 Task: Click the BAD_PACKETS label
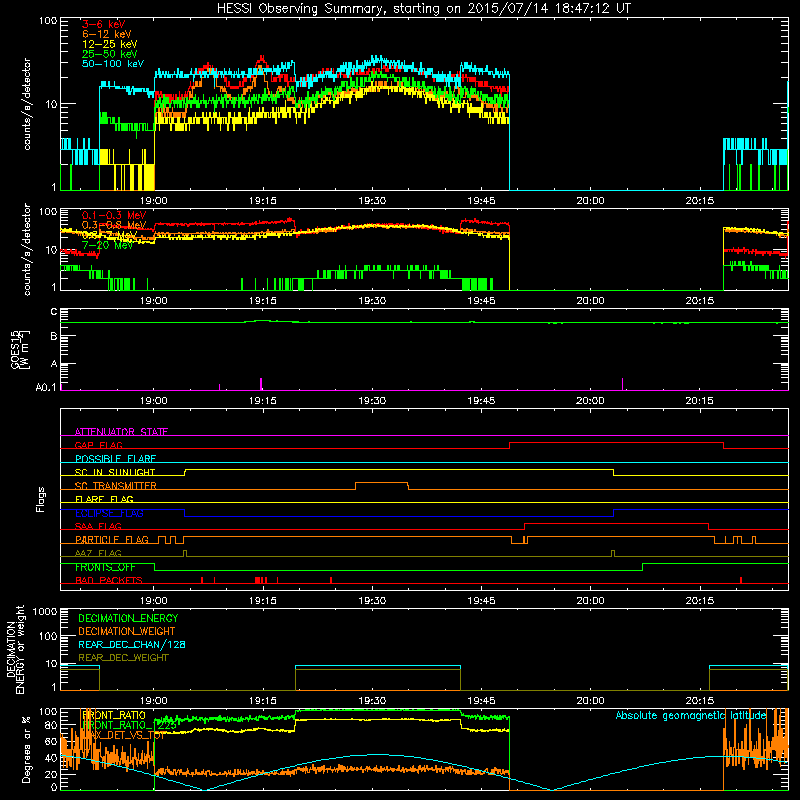click(x=109, y=580)
